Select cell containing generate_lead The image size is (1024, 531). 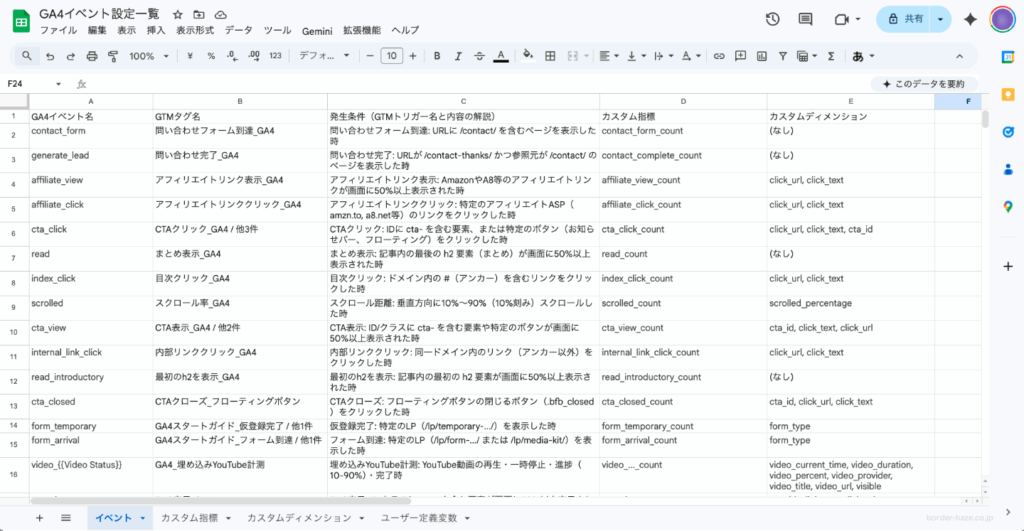click(x=91, y=161)
